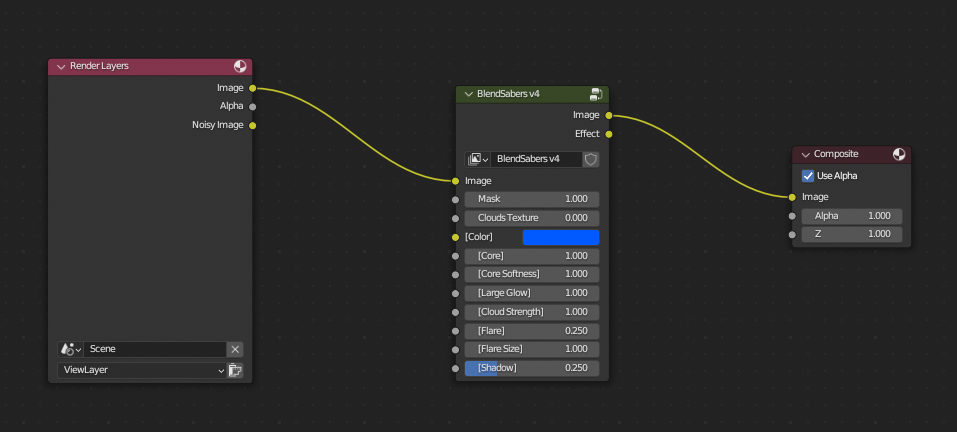Collapse the BlendSabers v4 node
Image resolution: width=957 pixels, height=432 pixels.
[468, 94]
